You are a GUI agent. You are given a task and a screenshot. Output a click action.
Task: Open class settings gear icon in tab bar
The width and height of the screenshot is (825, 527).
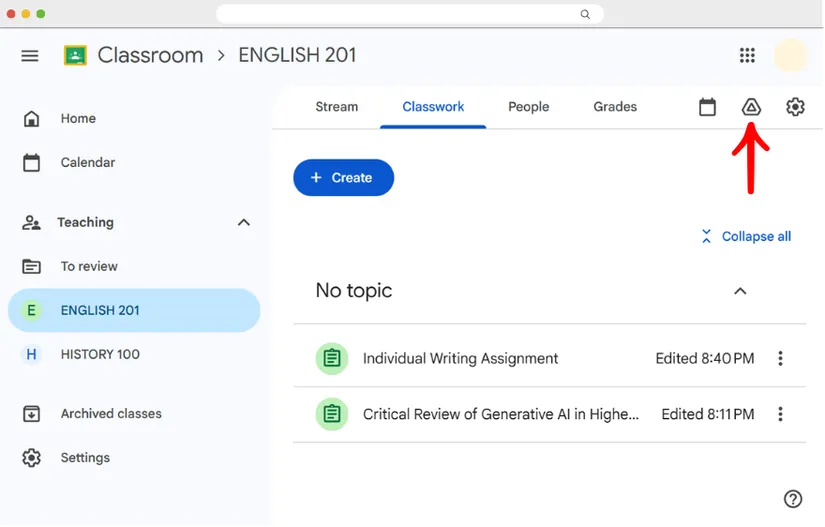pos(795,107)
